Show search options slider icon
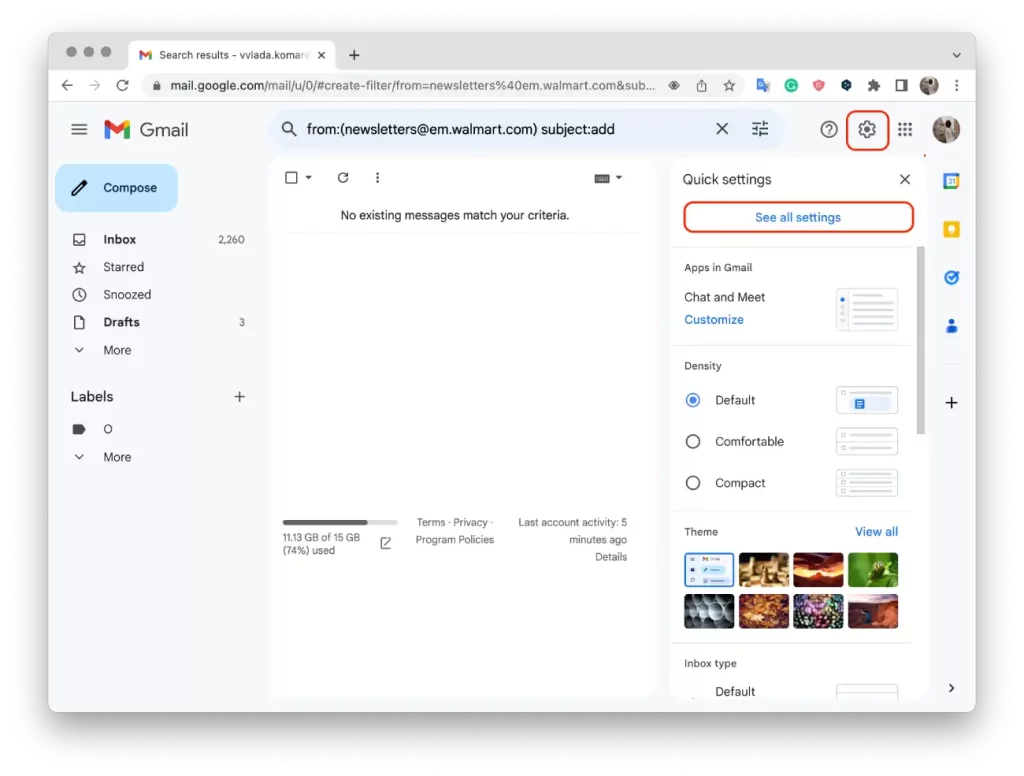1024x776 pixels. tap(760, 129)
